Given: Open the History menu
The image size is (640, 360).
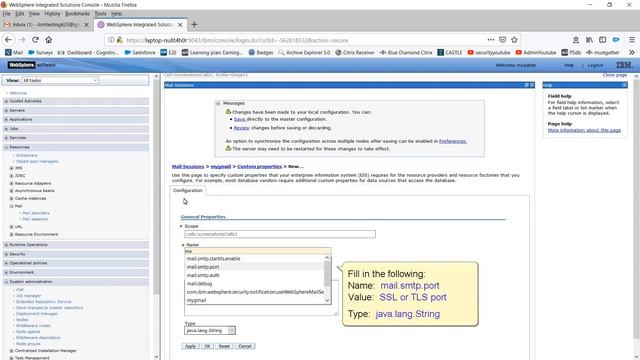Looking at the screenshot, I should click(x=52, y=13).
